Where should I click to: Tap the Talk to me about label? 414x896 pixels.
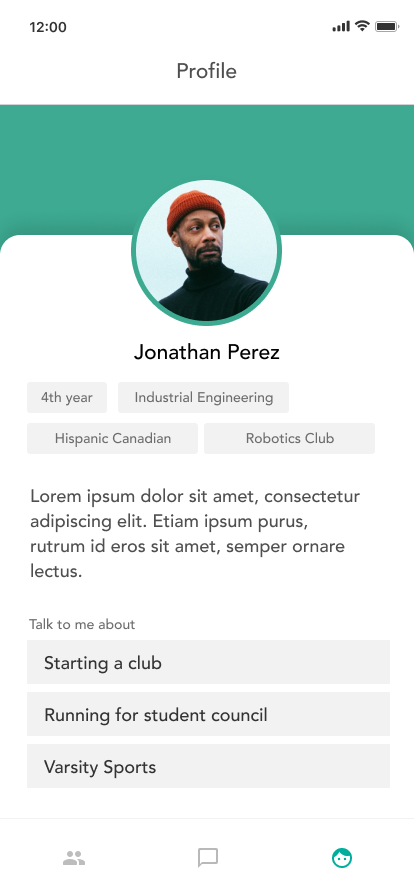point(82,624)
